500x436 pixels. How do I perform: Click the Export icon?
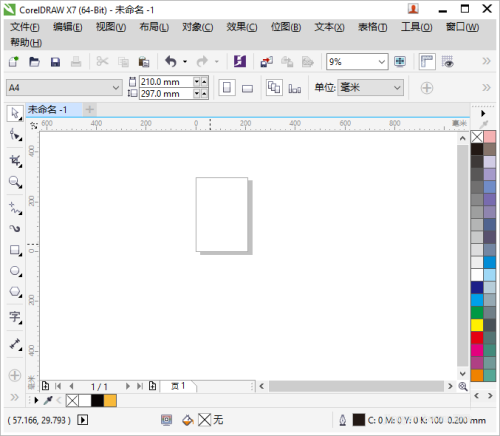point(287,62)
